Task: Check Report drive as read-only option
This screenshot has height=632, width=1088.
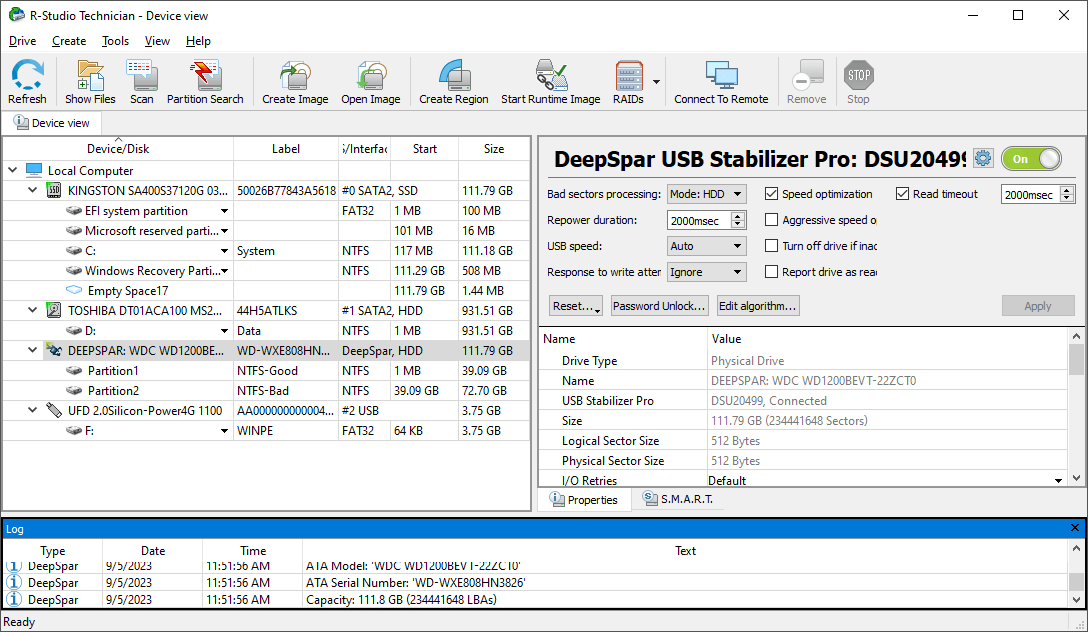Action: click(x=771, y=272)
